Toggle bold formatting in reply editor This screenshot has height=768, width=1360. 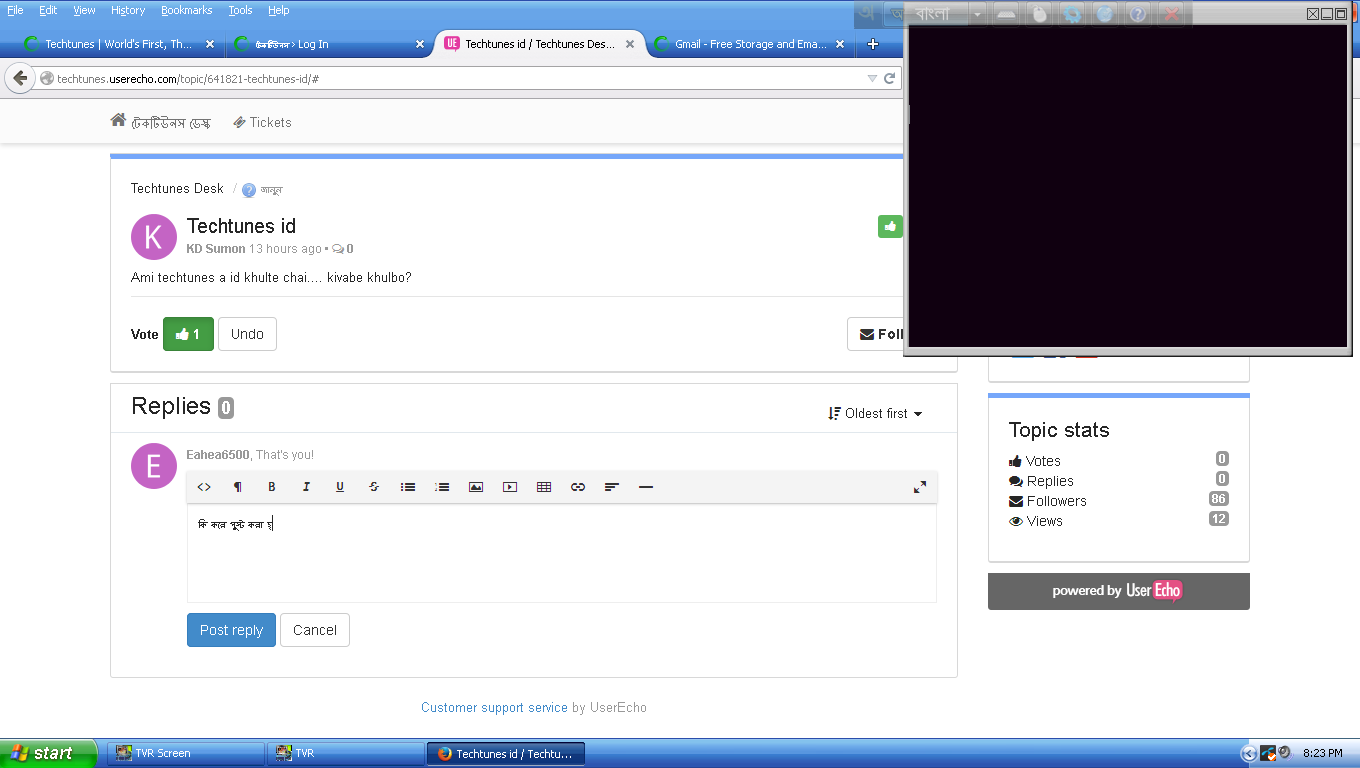(271, 487)
